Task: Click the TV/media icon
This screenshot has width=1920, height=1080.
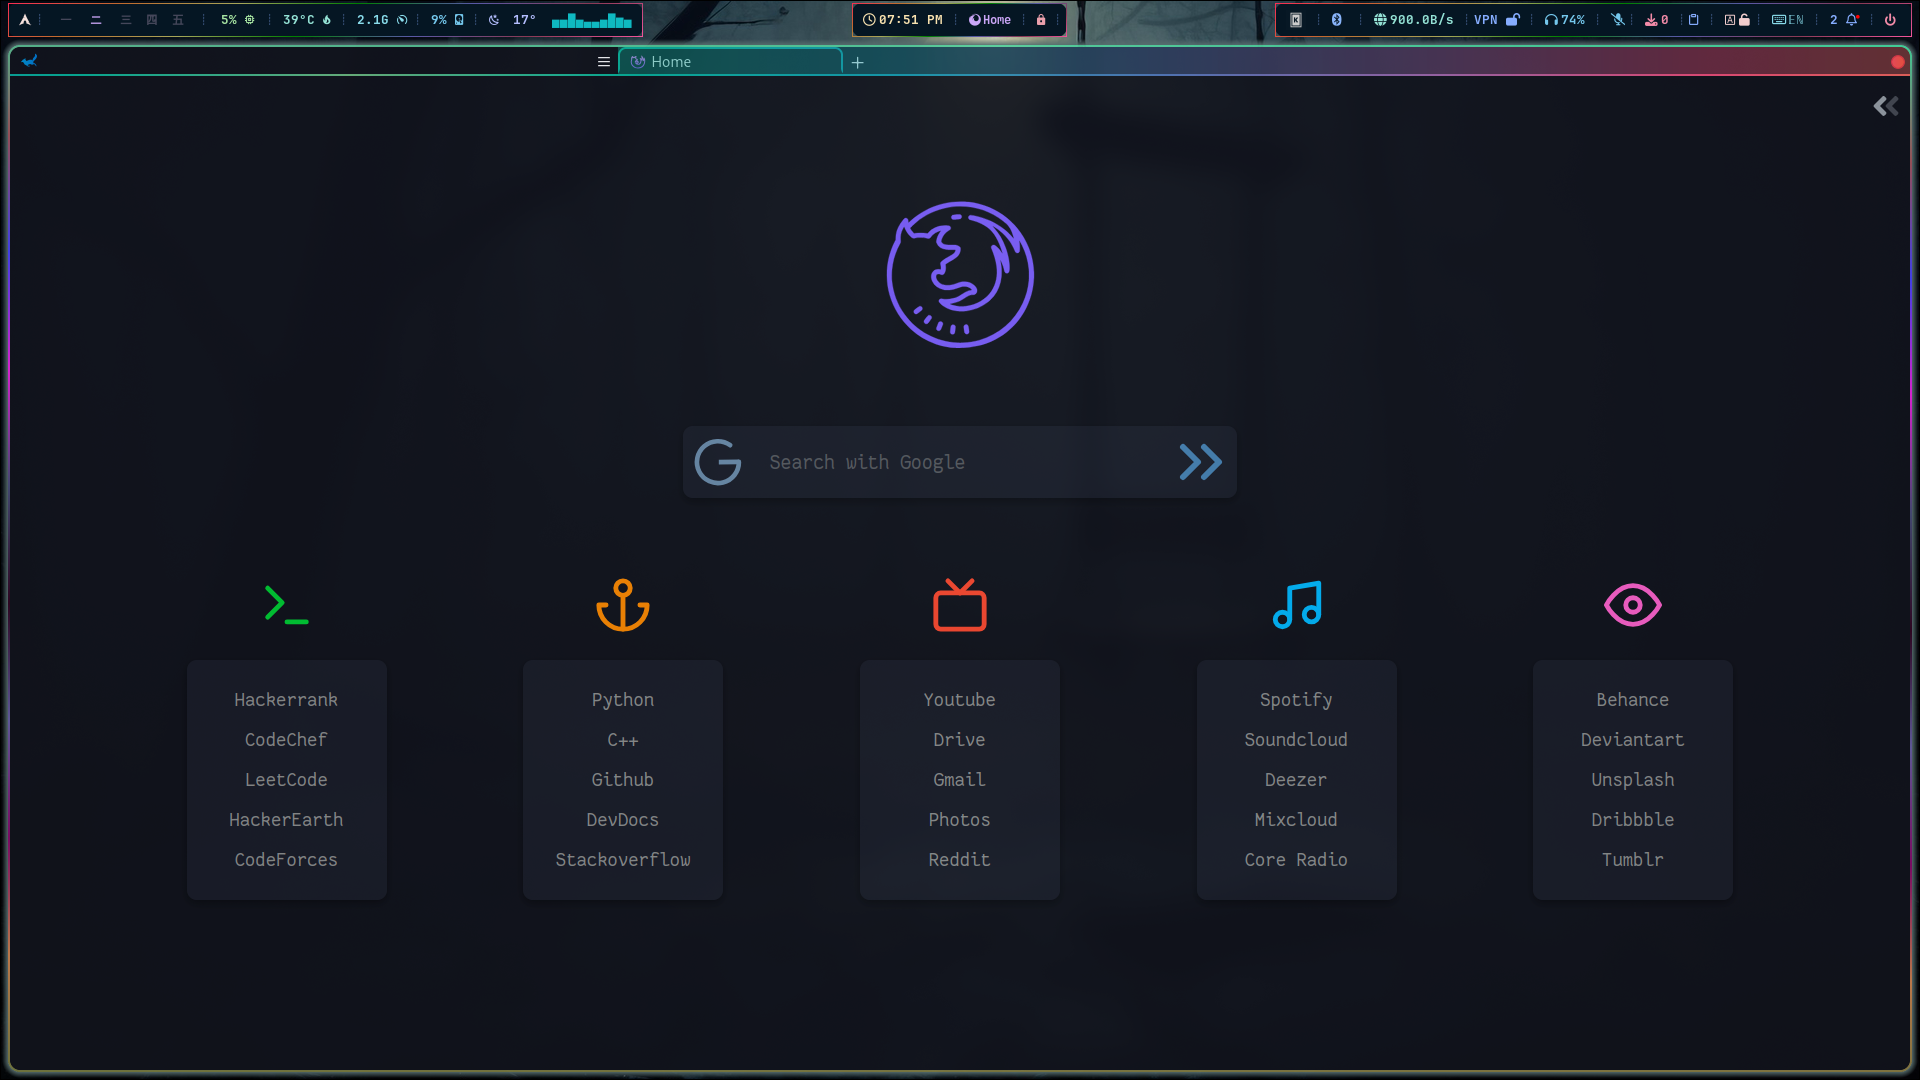Action: [x=960, y=604]
